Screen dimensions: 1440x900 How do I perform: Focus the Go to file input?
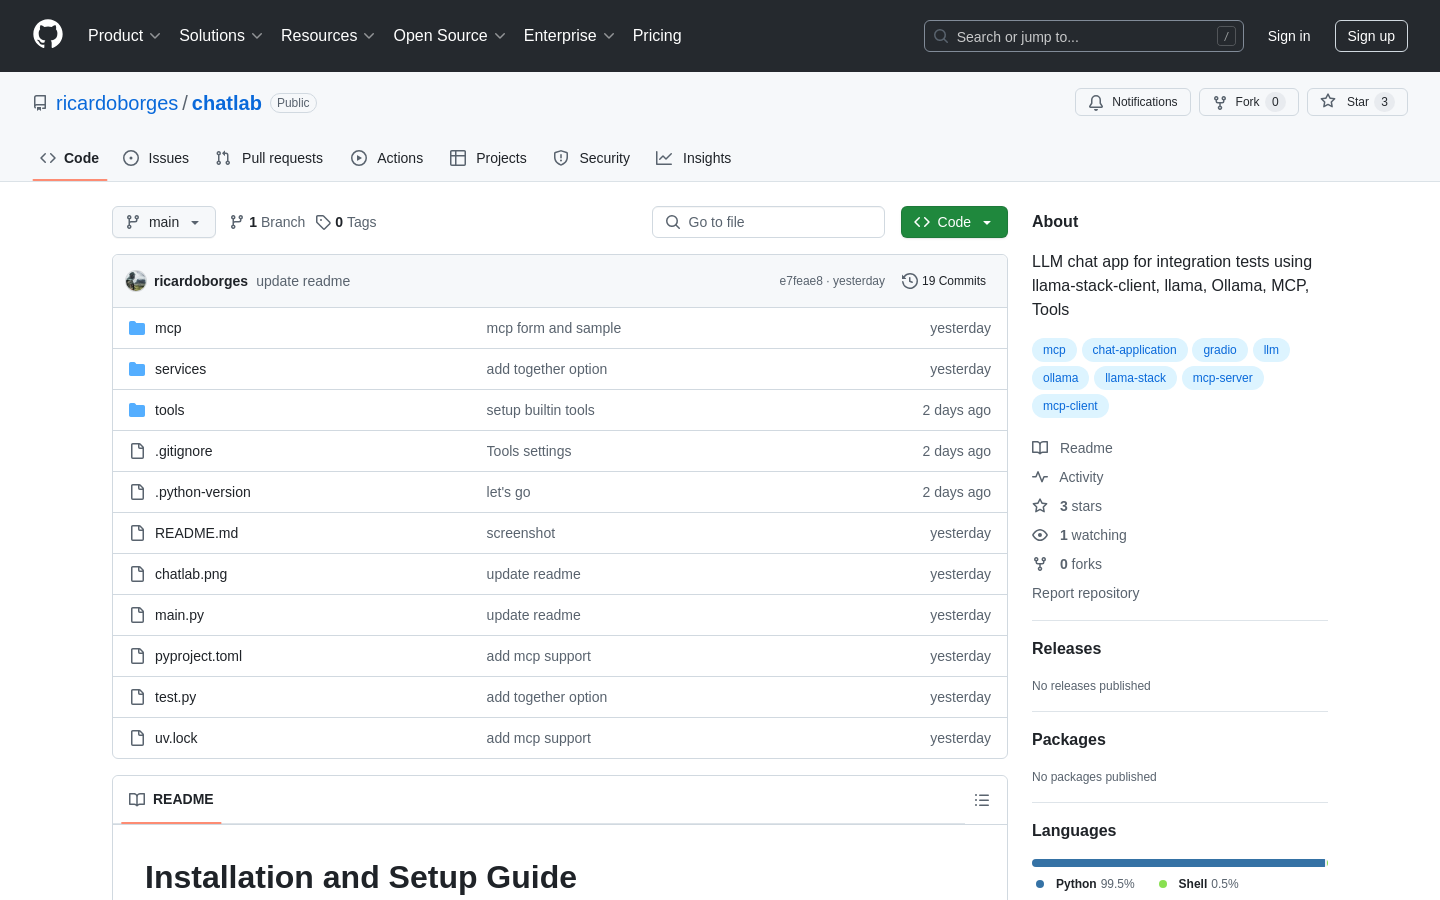pyautogui.click(x=768, y=222)
